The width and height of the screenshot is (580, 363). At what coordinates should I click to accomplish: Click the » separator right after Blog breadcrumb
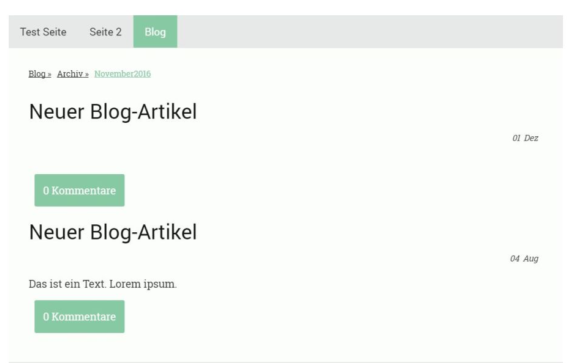[49, 74]
